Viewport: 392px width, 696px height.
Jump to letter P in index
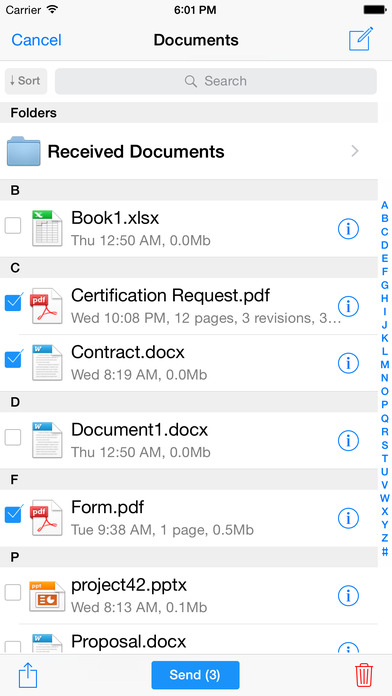(384, 404)
